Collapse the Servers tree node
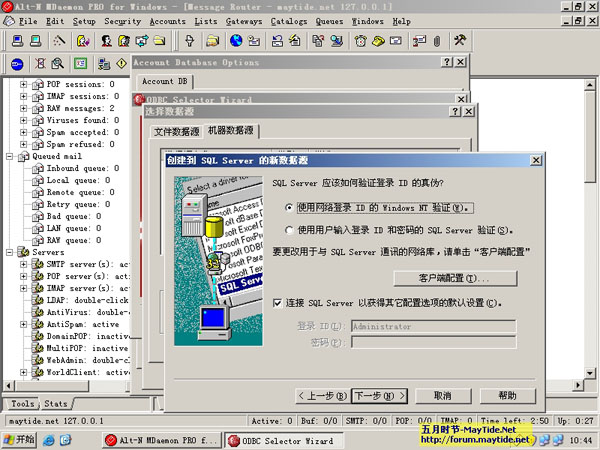The height and width of the screenshot is (450, 600). (9, 253)
